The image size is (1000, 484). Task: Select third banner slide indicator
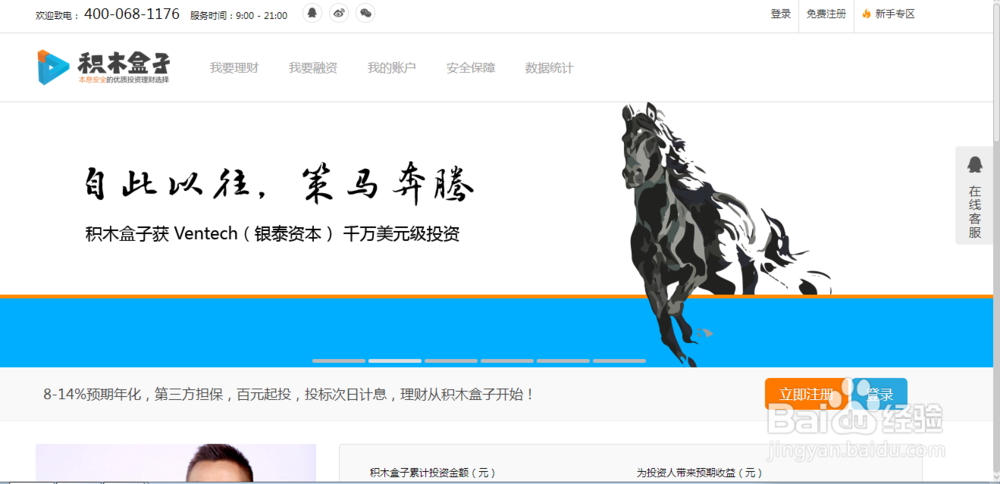[x=451, y=361]
